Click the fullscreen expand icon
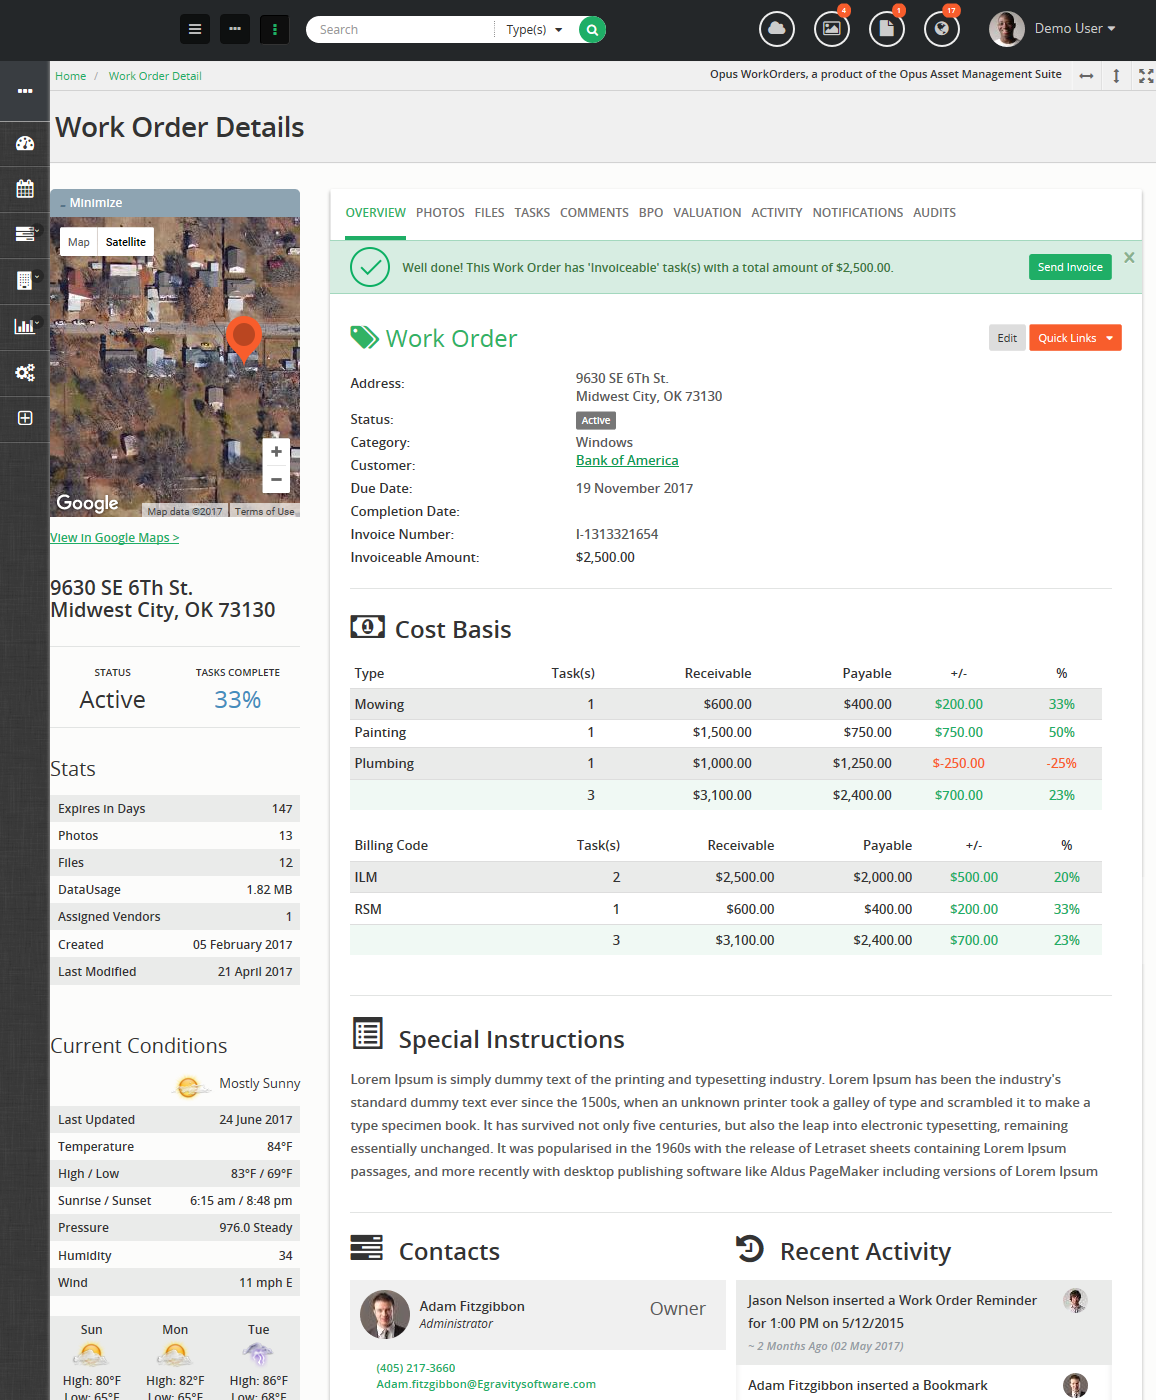 point(1146,76)
